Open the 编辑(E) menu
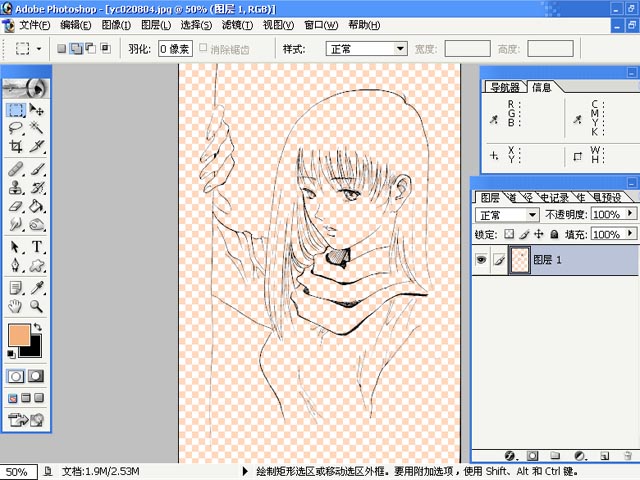Viewport: 640px width, 480px height. (76, 25)
